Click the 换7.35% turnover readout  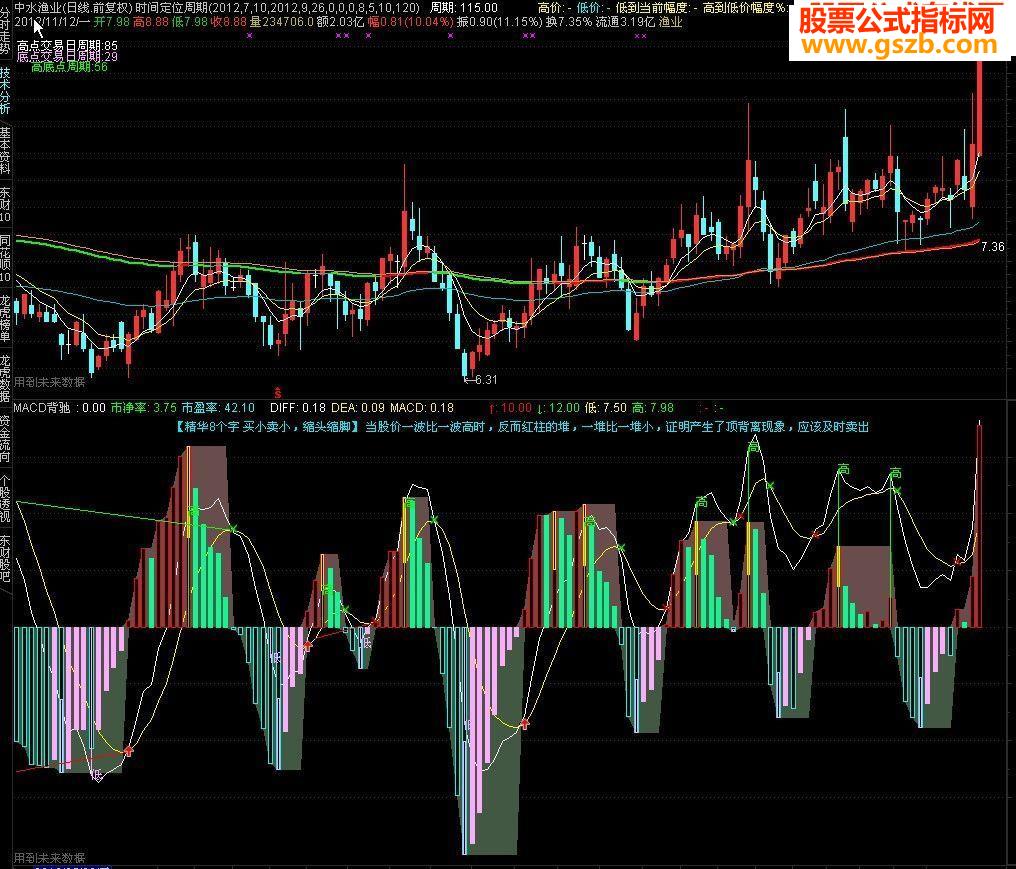click(569, 21)
